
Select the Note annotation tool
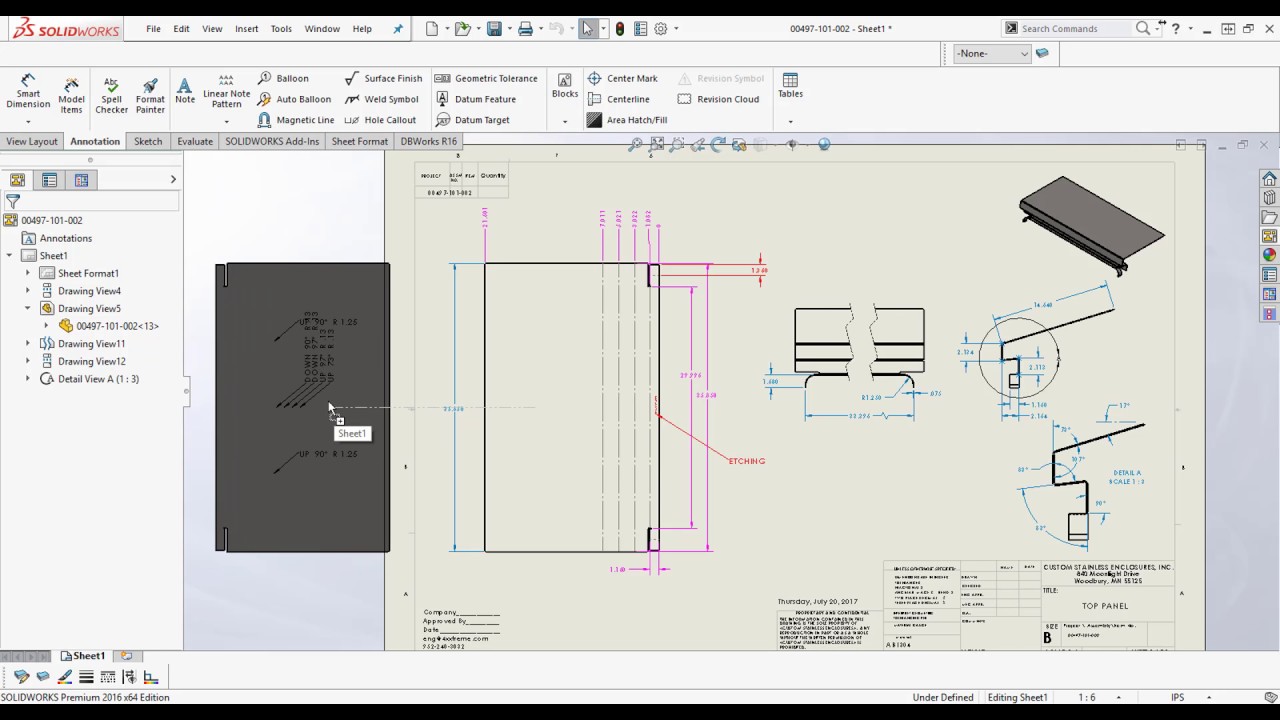coord(184,90)
